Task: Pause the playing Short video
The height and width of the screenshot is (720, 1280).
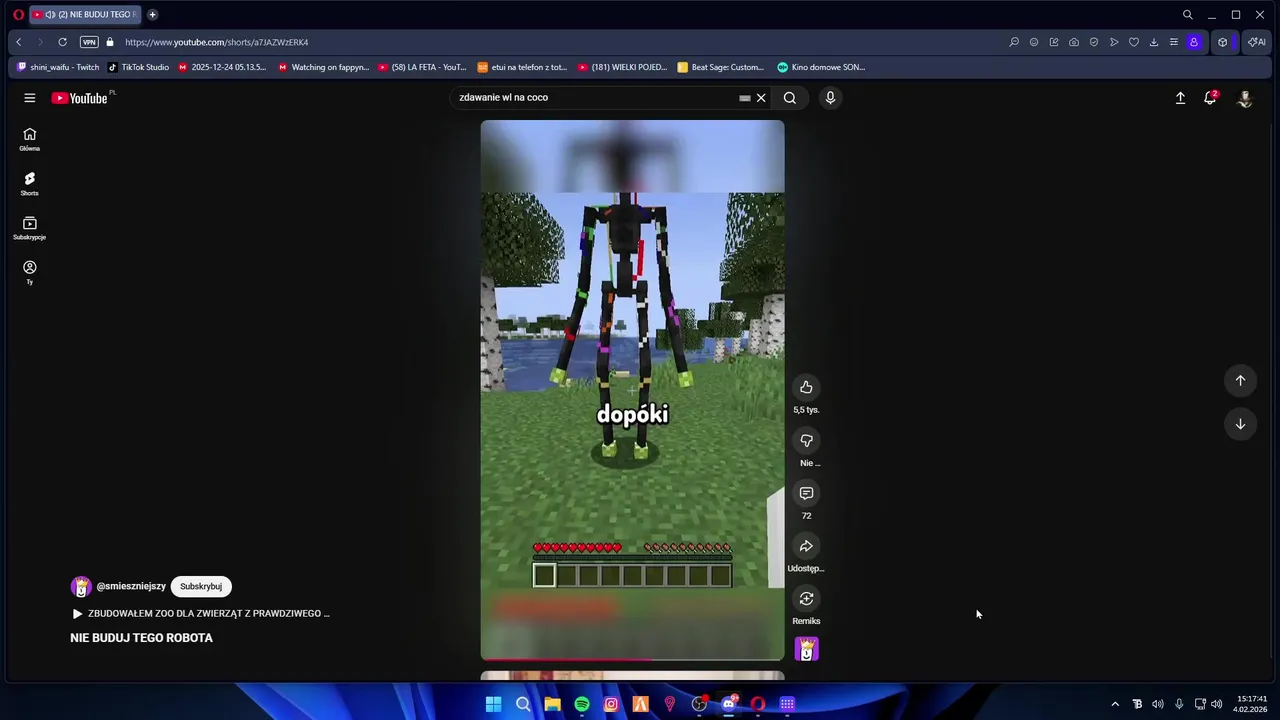Action: click(632, 390)
